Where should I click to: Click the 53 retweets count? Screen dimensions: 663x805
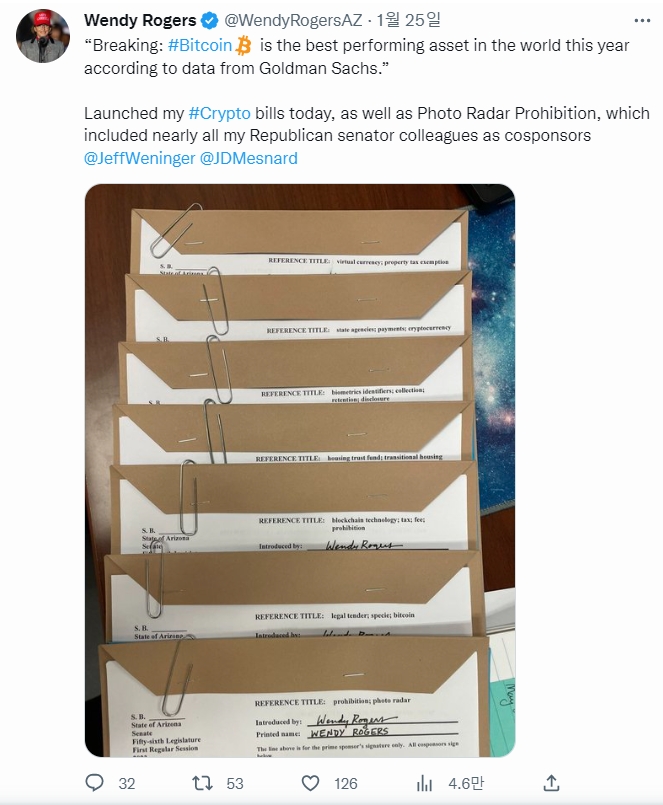click(x=235, y=783)
